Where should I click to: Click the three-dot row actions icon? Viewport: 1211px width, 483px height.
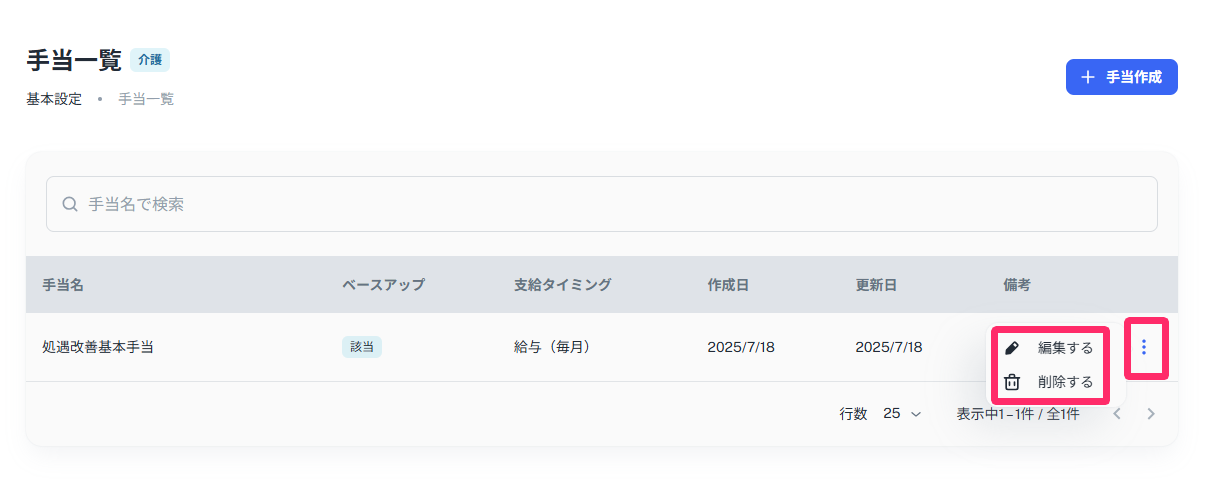1144,347
